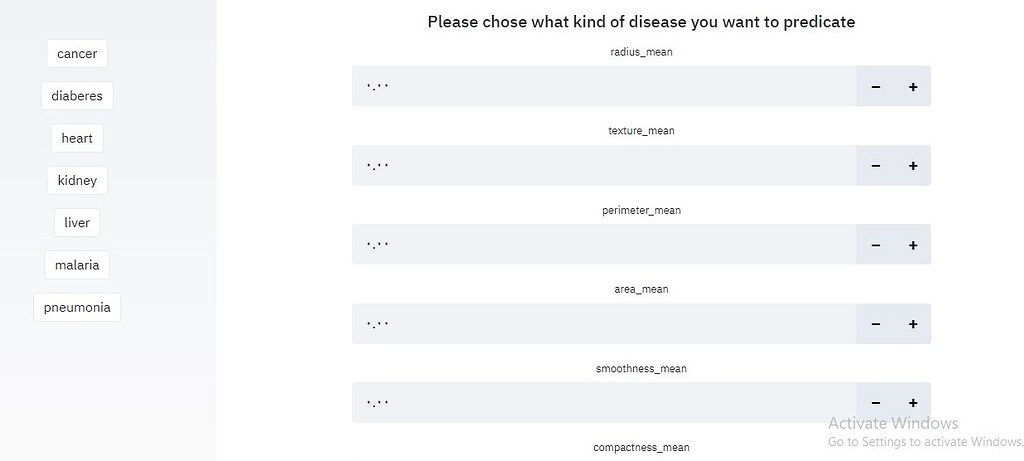Viewport: 1024px width, 461px height.
Task: Increment the perimeter_mean value
Action: point(912,245)
